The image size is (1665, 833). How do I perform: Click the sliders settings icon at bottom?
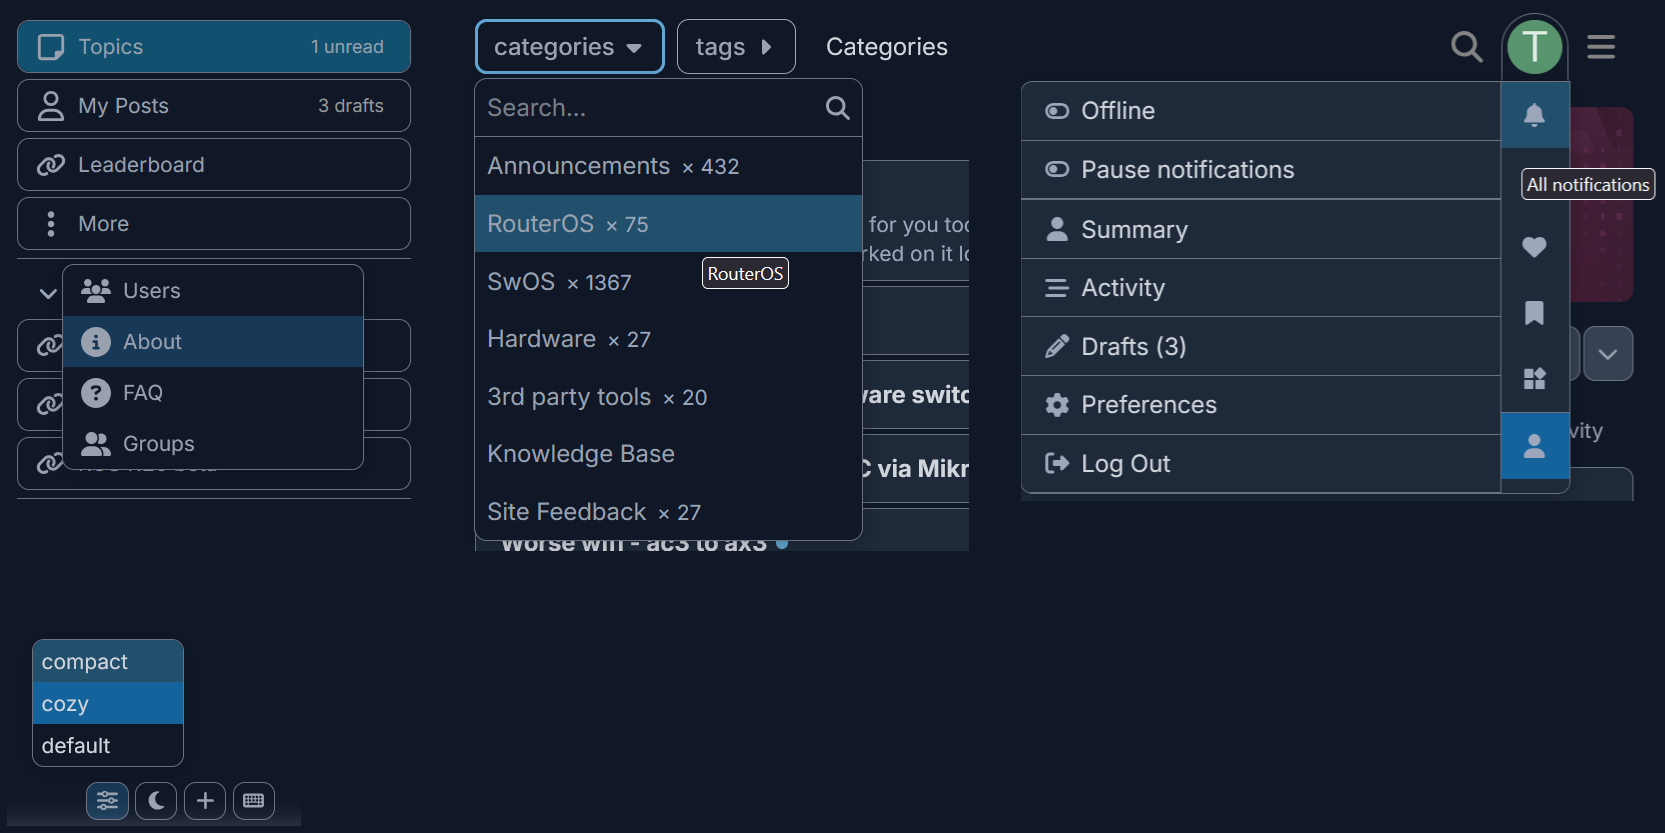(107, 800)
